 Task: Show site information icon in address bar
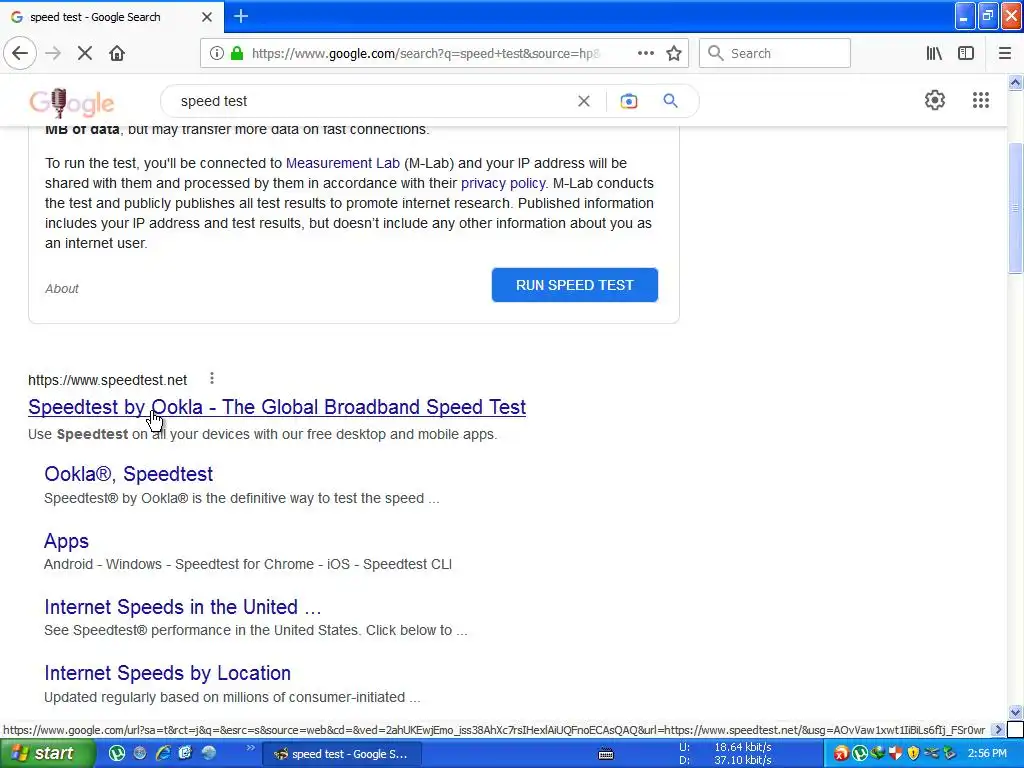pos(216,53)
